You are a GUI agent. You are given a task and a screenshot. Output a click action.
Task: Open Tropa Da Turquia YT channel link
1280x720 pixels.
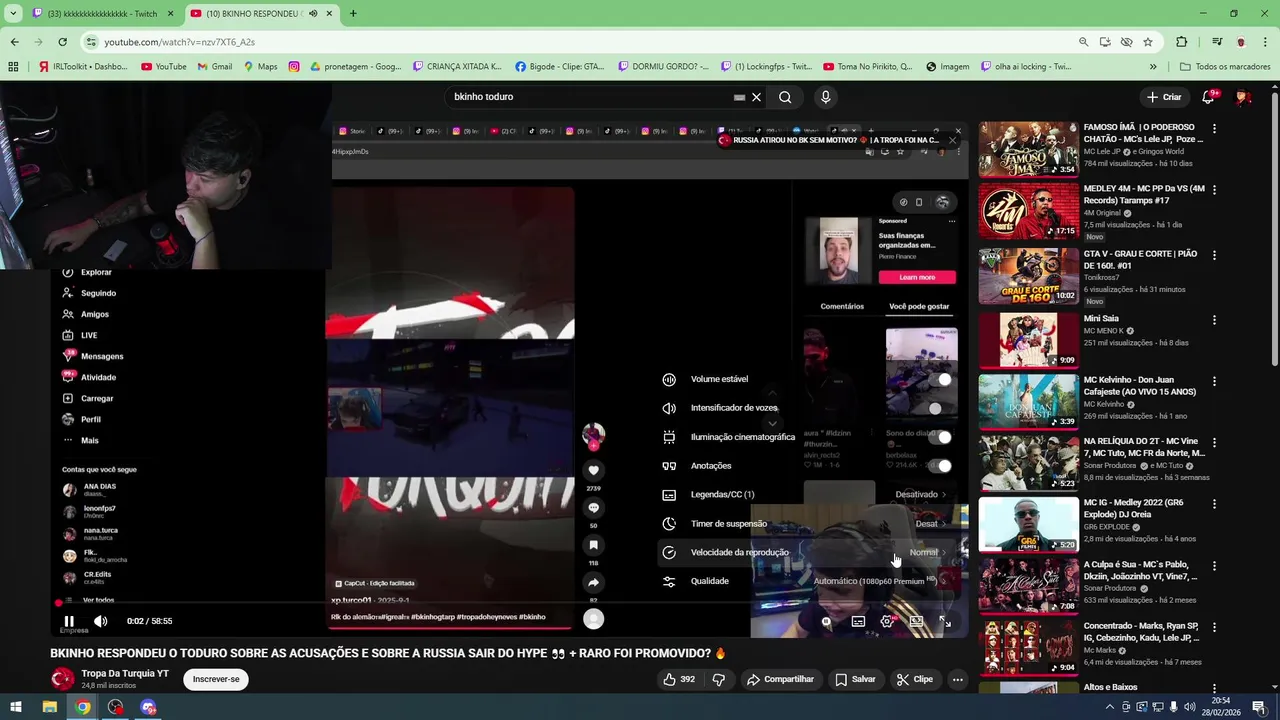pos(125,673)
